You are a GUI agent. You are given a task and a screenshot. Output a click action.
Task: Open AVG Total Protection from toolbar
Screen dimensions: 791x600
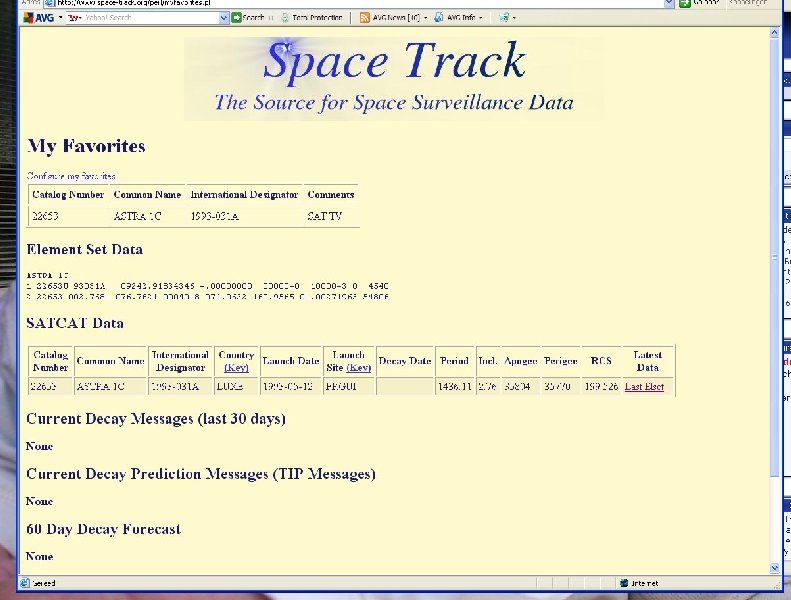pos(312,18)
